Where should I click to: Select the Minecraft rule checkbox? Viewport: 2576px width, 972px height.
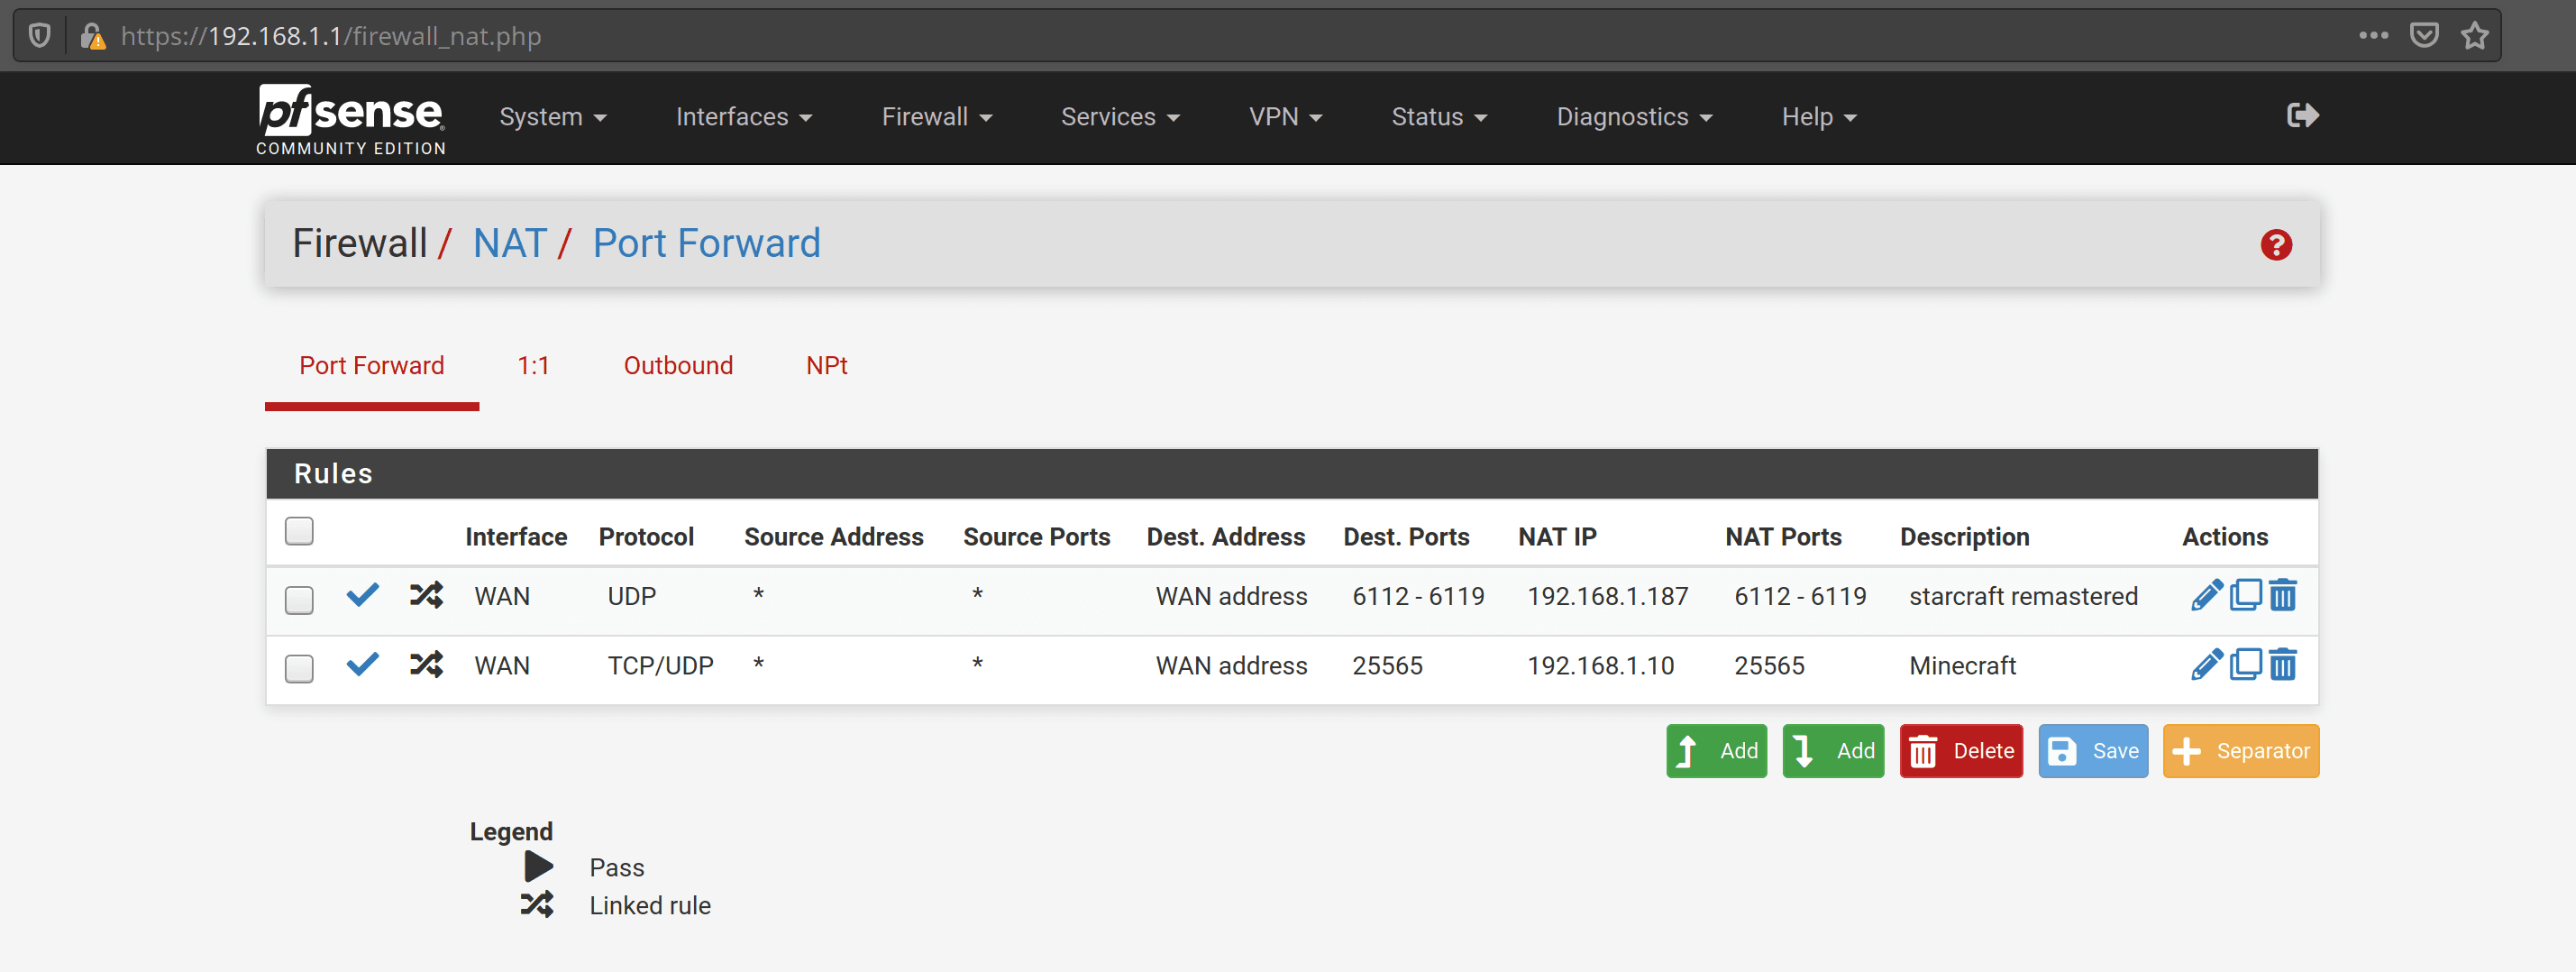[299, 668]
